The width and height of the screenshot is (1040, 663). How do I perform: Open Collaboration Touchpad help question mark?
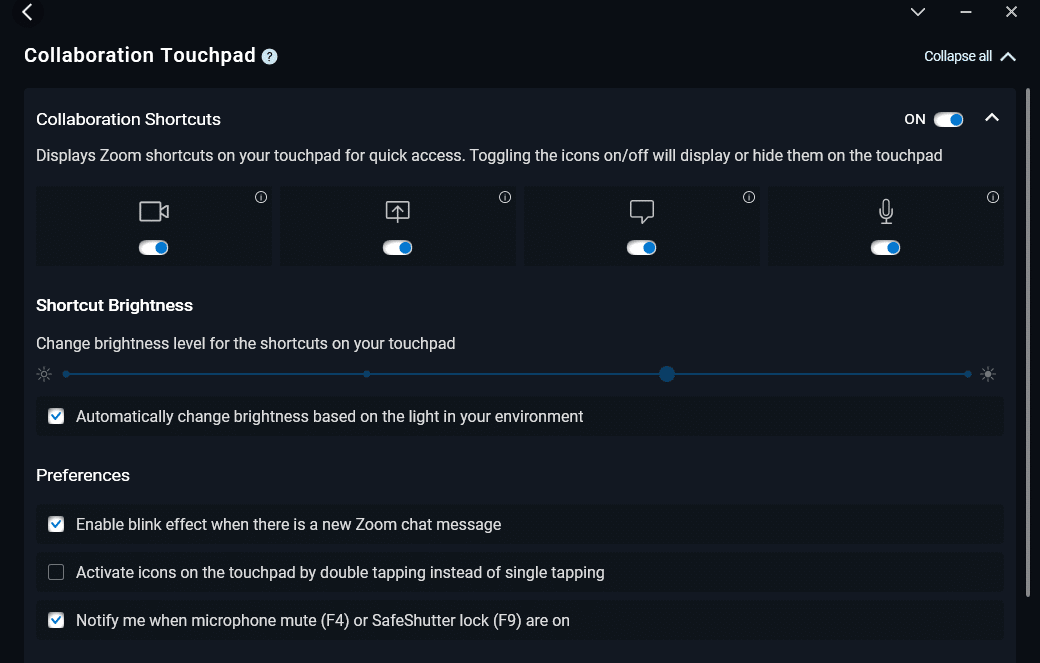point(269,56)
